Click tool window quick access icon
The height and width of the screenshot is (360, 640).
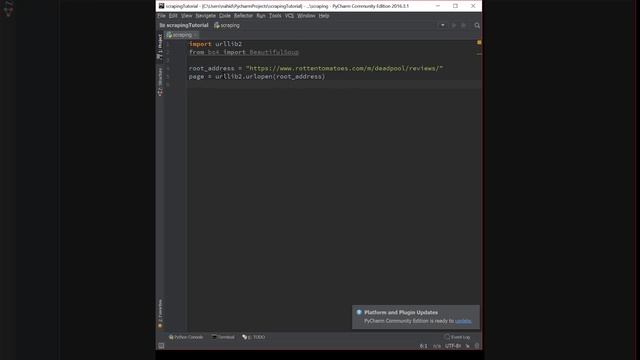click(x=161, y=346)
